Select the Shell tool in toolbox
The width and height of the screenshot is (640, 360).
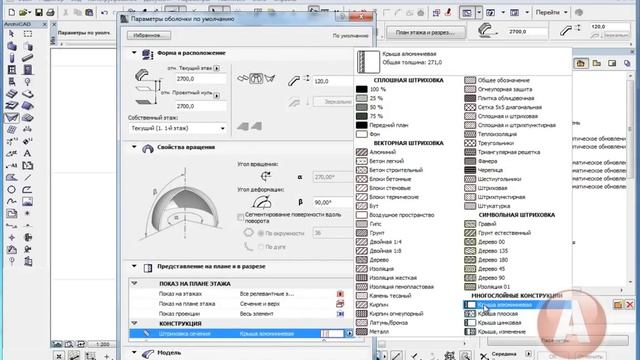click(11, 118)
